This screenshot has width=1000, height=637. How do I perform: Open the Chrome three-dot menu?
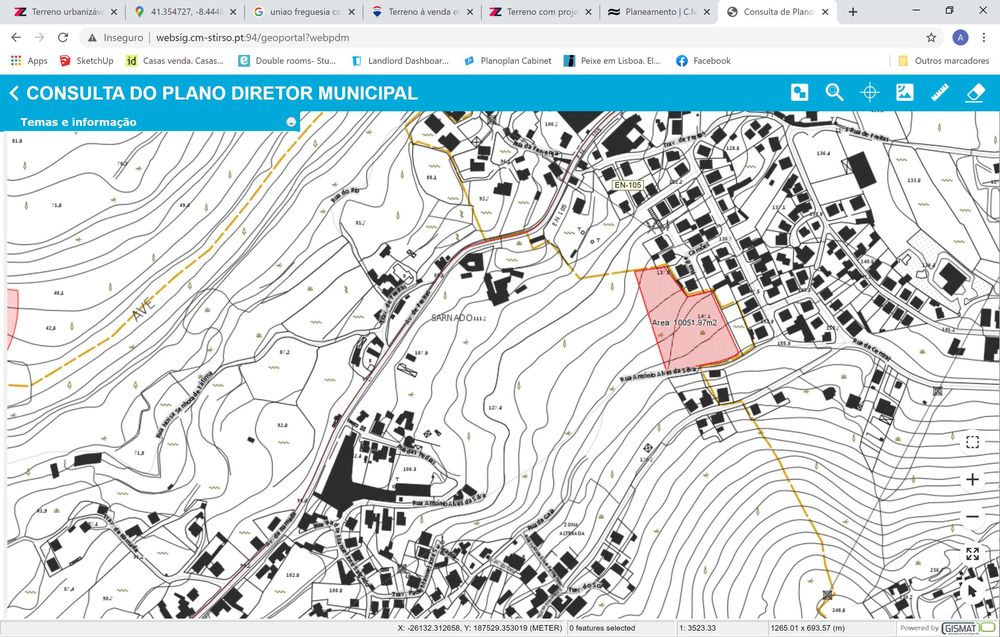[983, 38]
